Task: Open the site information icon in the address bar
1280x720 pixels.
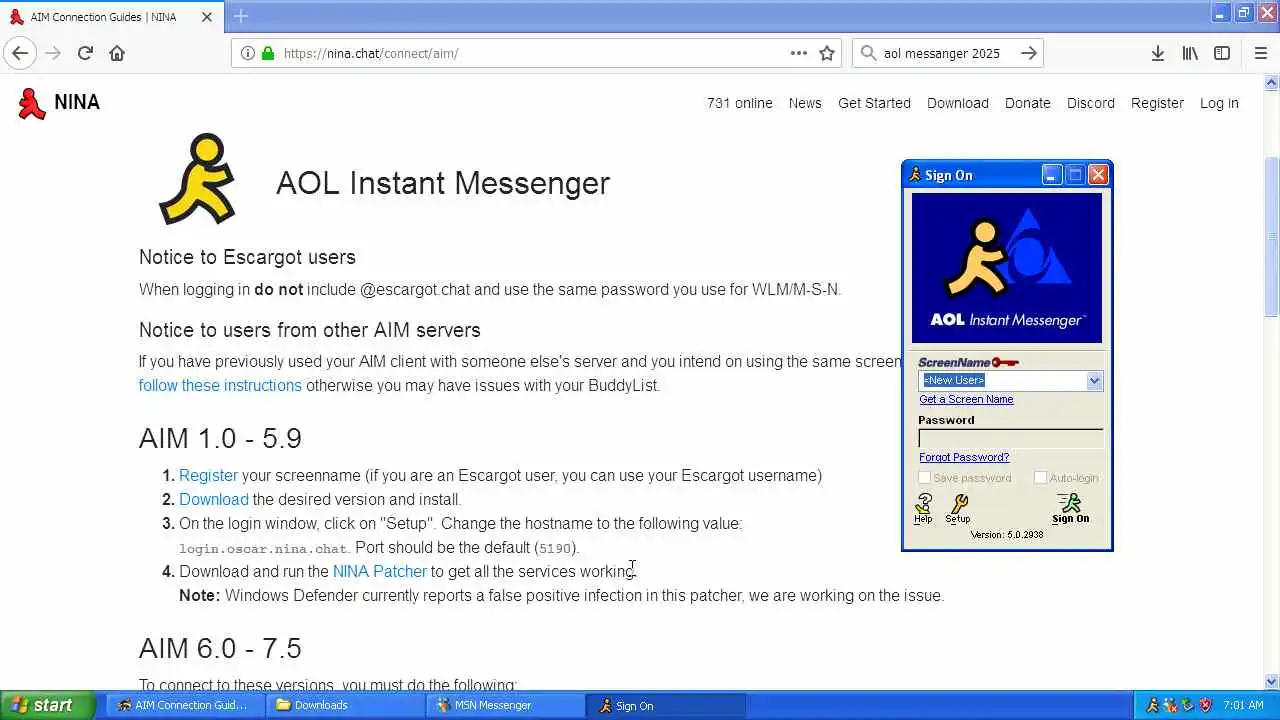Action: (248, 53)
